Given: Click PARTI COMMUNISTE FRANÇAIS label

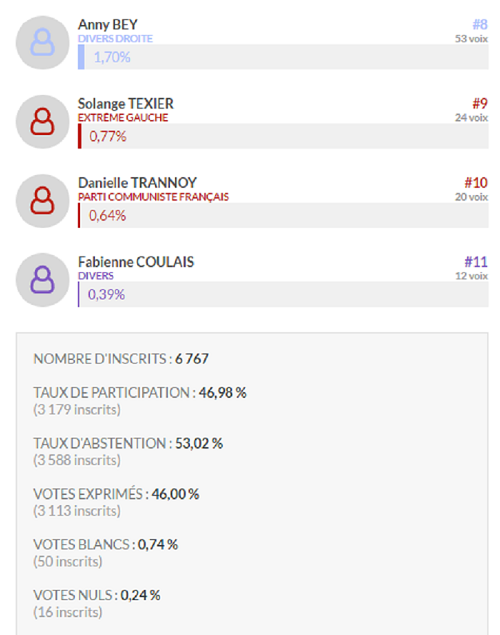Looking at the screenshot, I should [x=153, y=197].
